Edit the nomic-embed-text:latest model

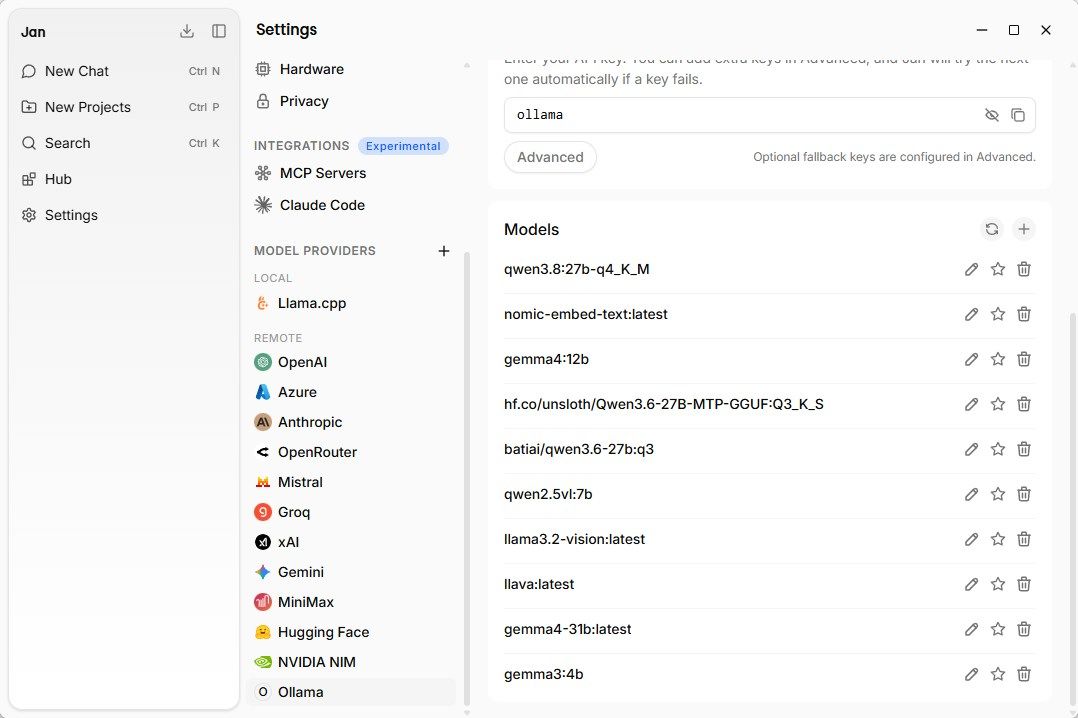point(971,314)
